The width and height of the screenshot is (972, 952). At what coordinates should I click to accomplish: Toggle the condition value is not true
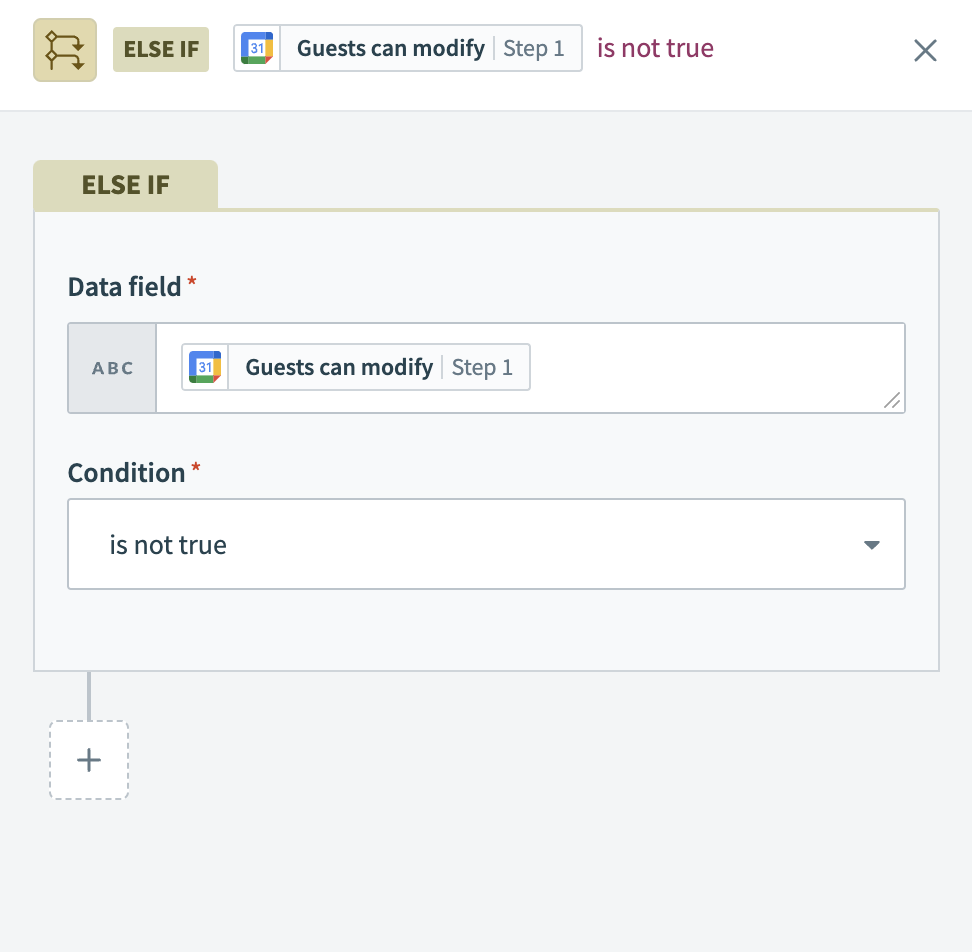coord(170,544)
